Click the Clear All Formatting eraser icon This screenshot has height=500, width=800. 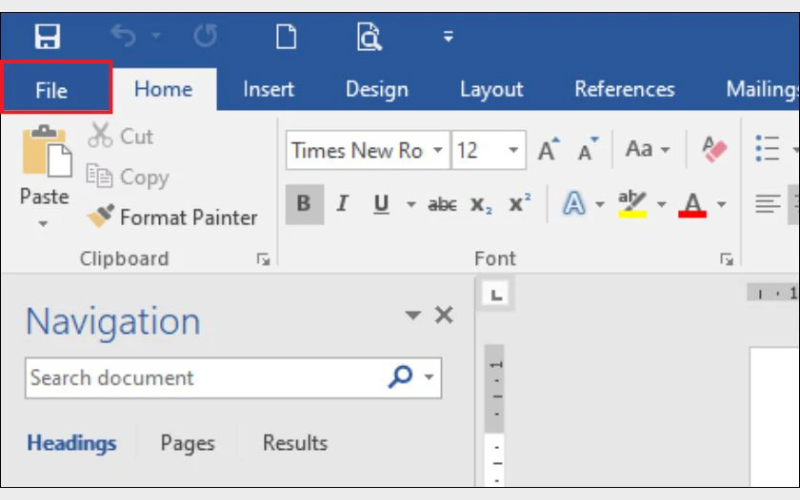click(715, 150)
